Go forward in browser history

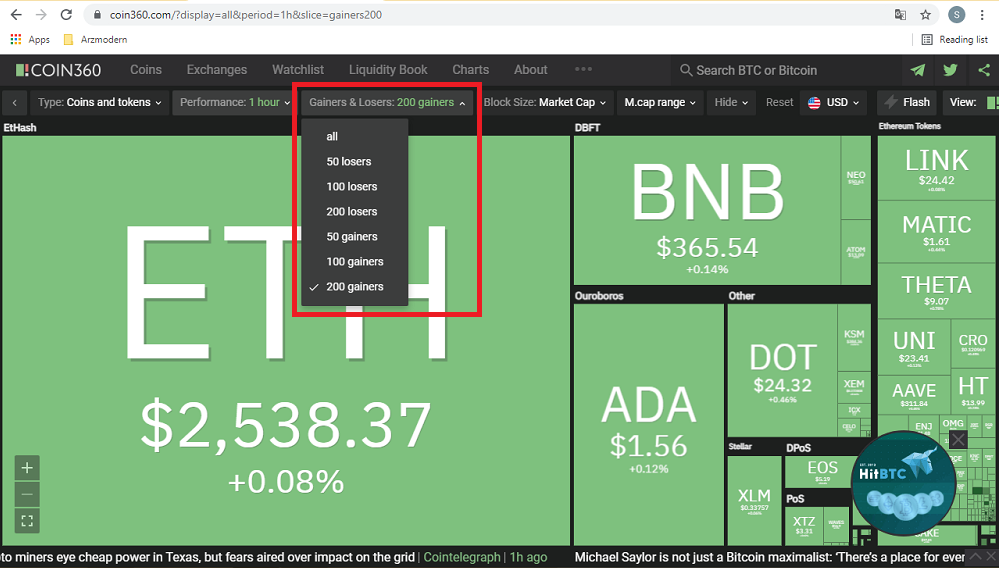(x=41, y=15)
